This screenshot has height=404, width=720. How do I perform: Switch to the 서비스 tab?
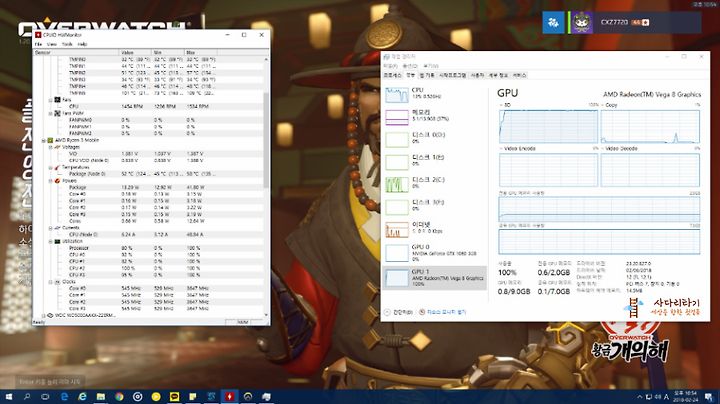519,75
